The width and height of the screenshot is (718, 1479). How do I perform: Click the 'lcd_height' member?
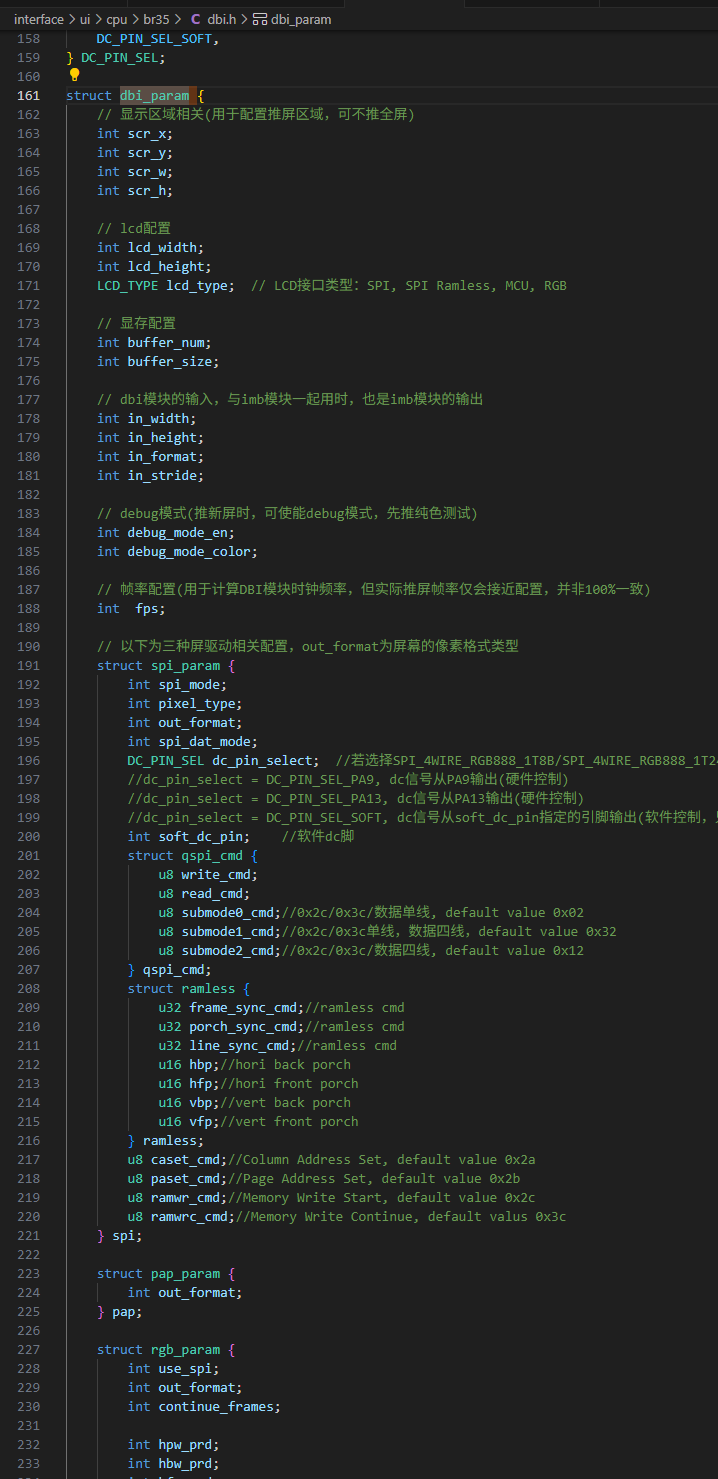point(166,267)
